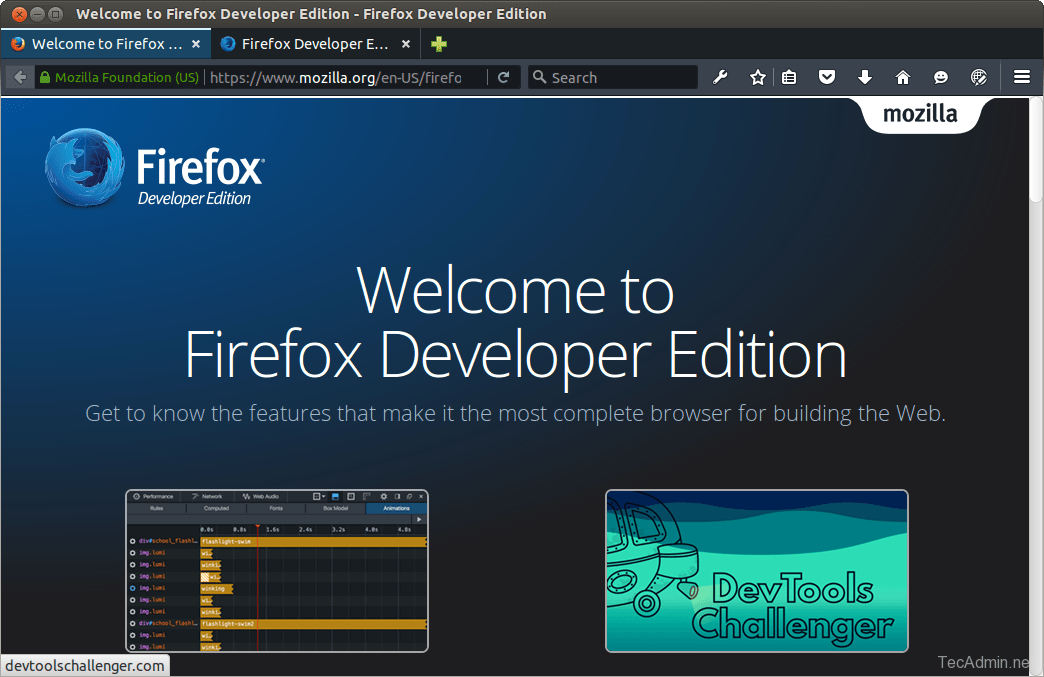Click the globe toolbar icon next to the smiley

point(979,77)
